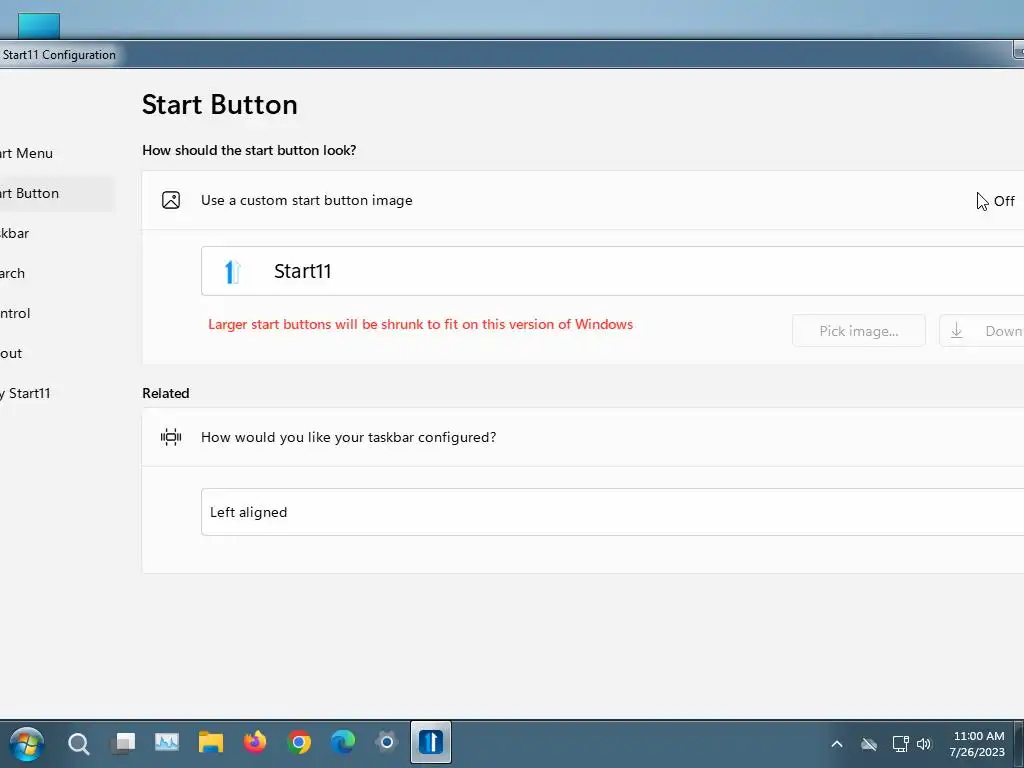Open the system monitor taskbar icon

167,743
